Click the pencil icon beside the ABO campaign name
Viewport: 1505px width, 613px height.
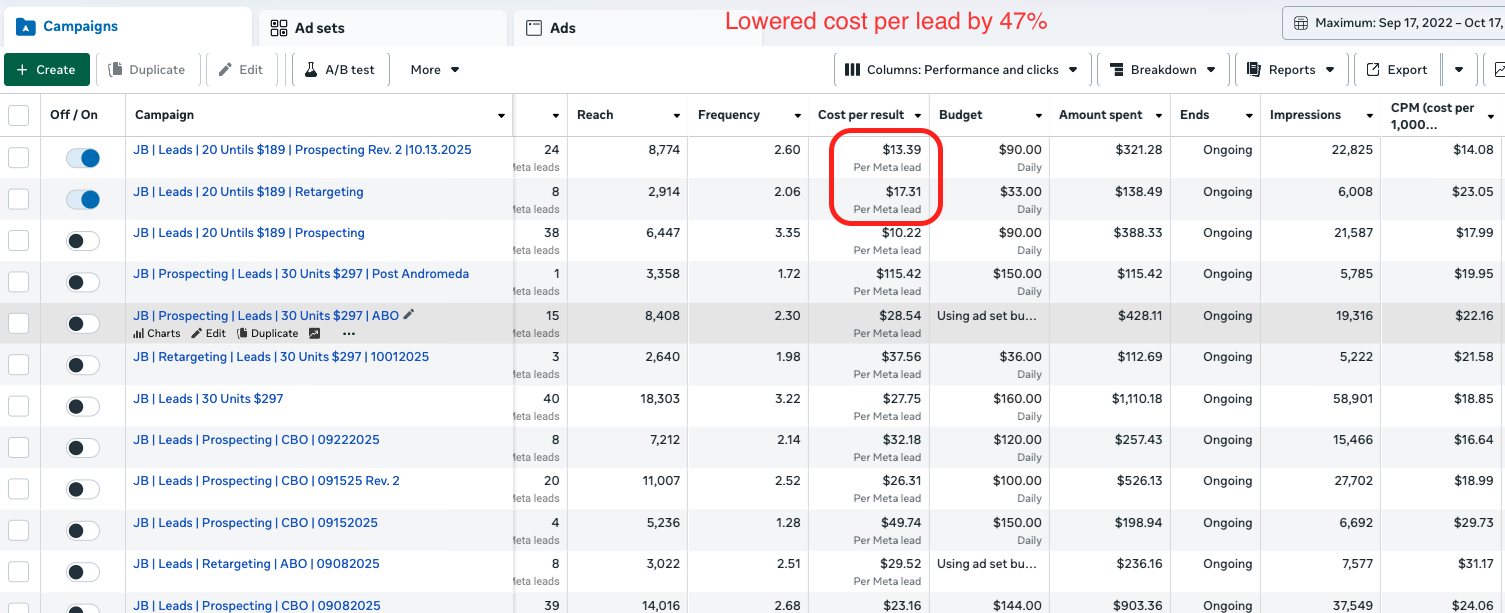click(x=408, y=315)
